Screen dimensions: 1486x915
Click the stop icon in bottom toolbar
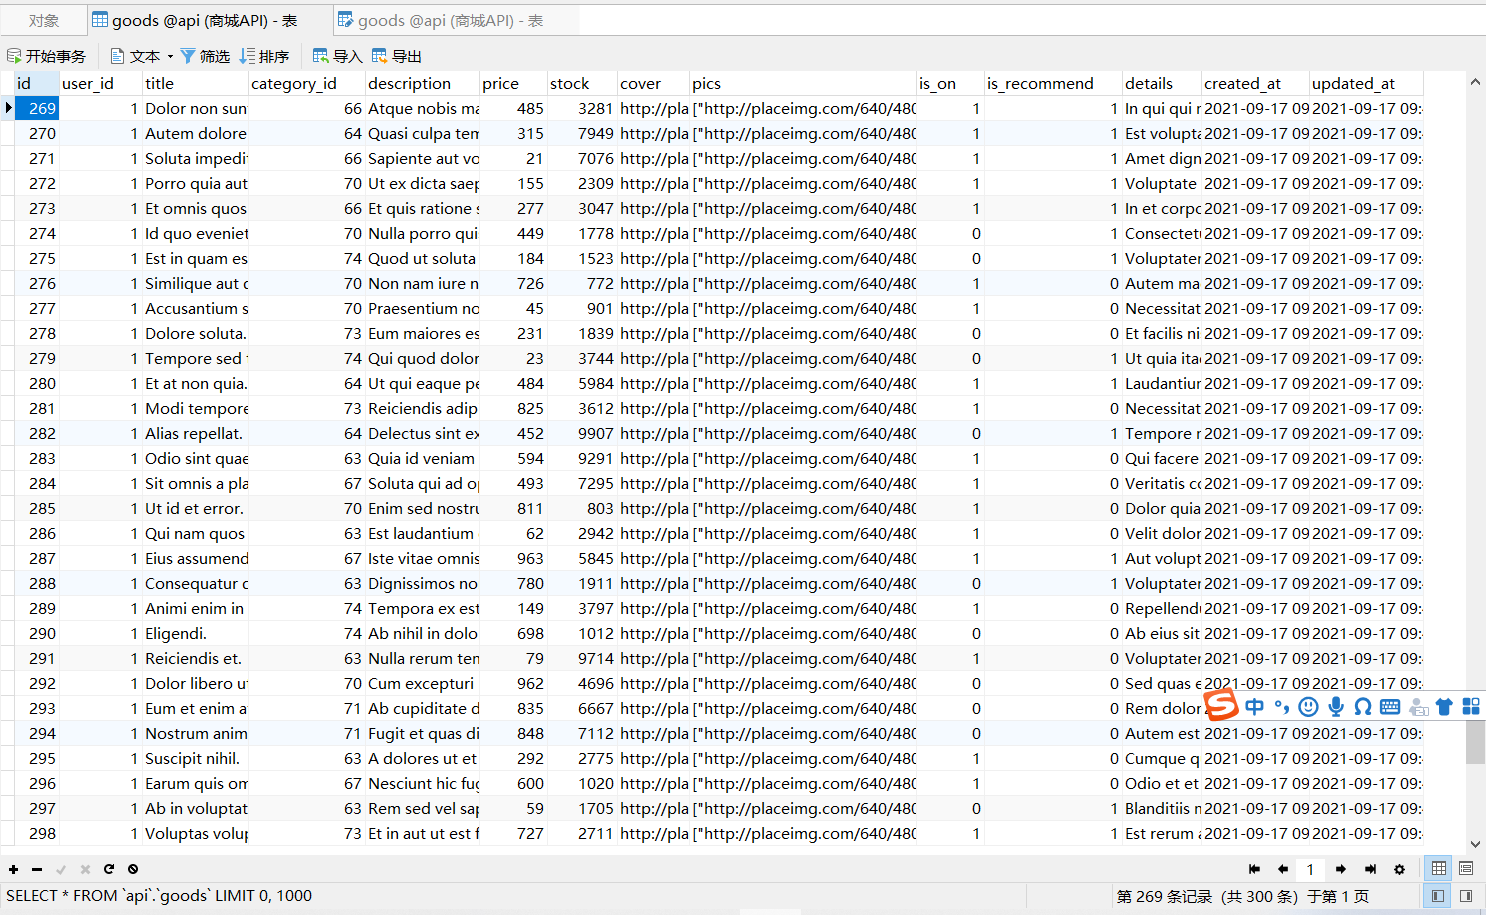[133, 869]
